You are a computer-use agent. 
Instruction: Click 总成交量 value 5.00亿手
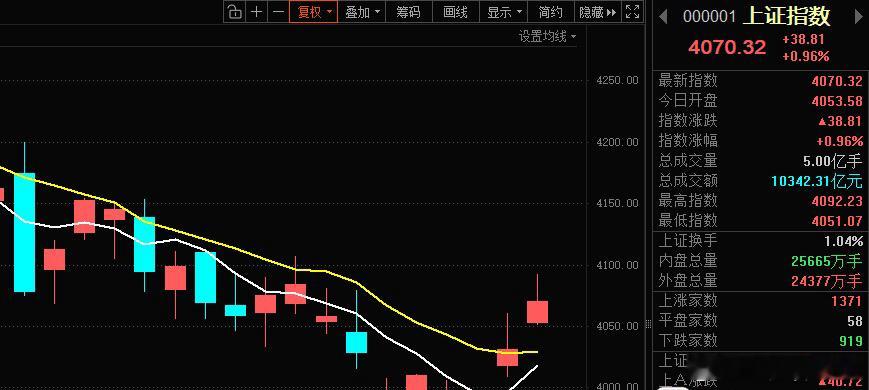(833, 161)
